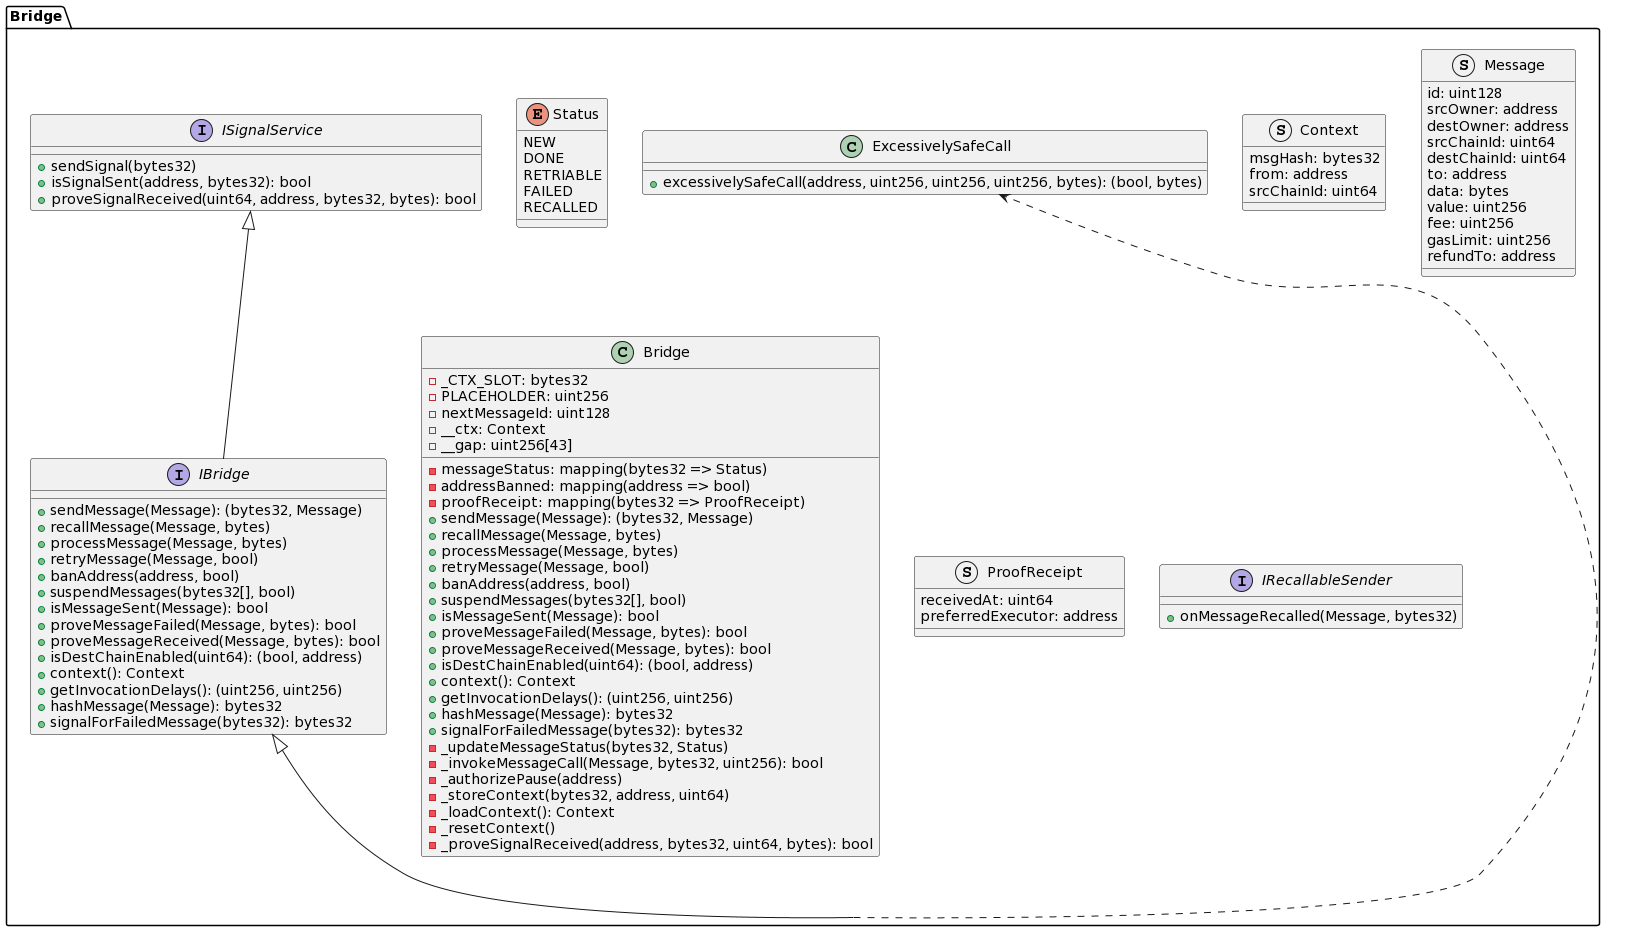Click the ISignalService interface 'I' icon

click(x=201, y=130)
